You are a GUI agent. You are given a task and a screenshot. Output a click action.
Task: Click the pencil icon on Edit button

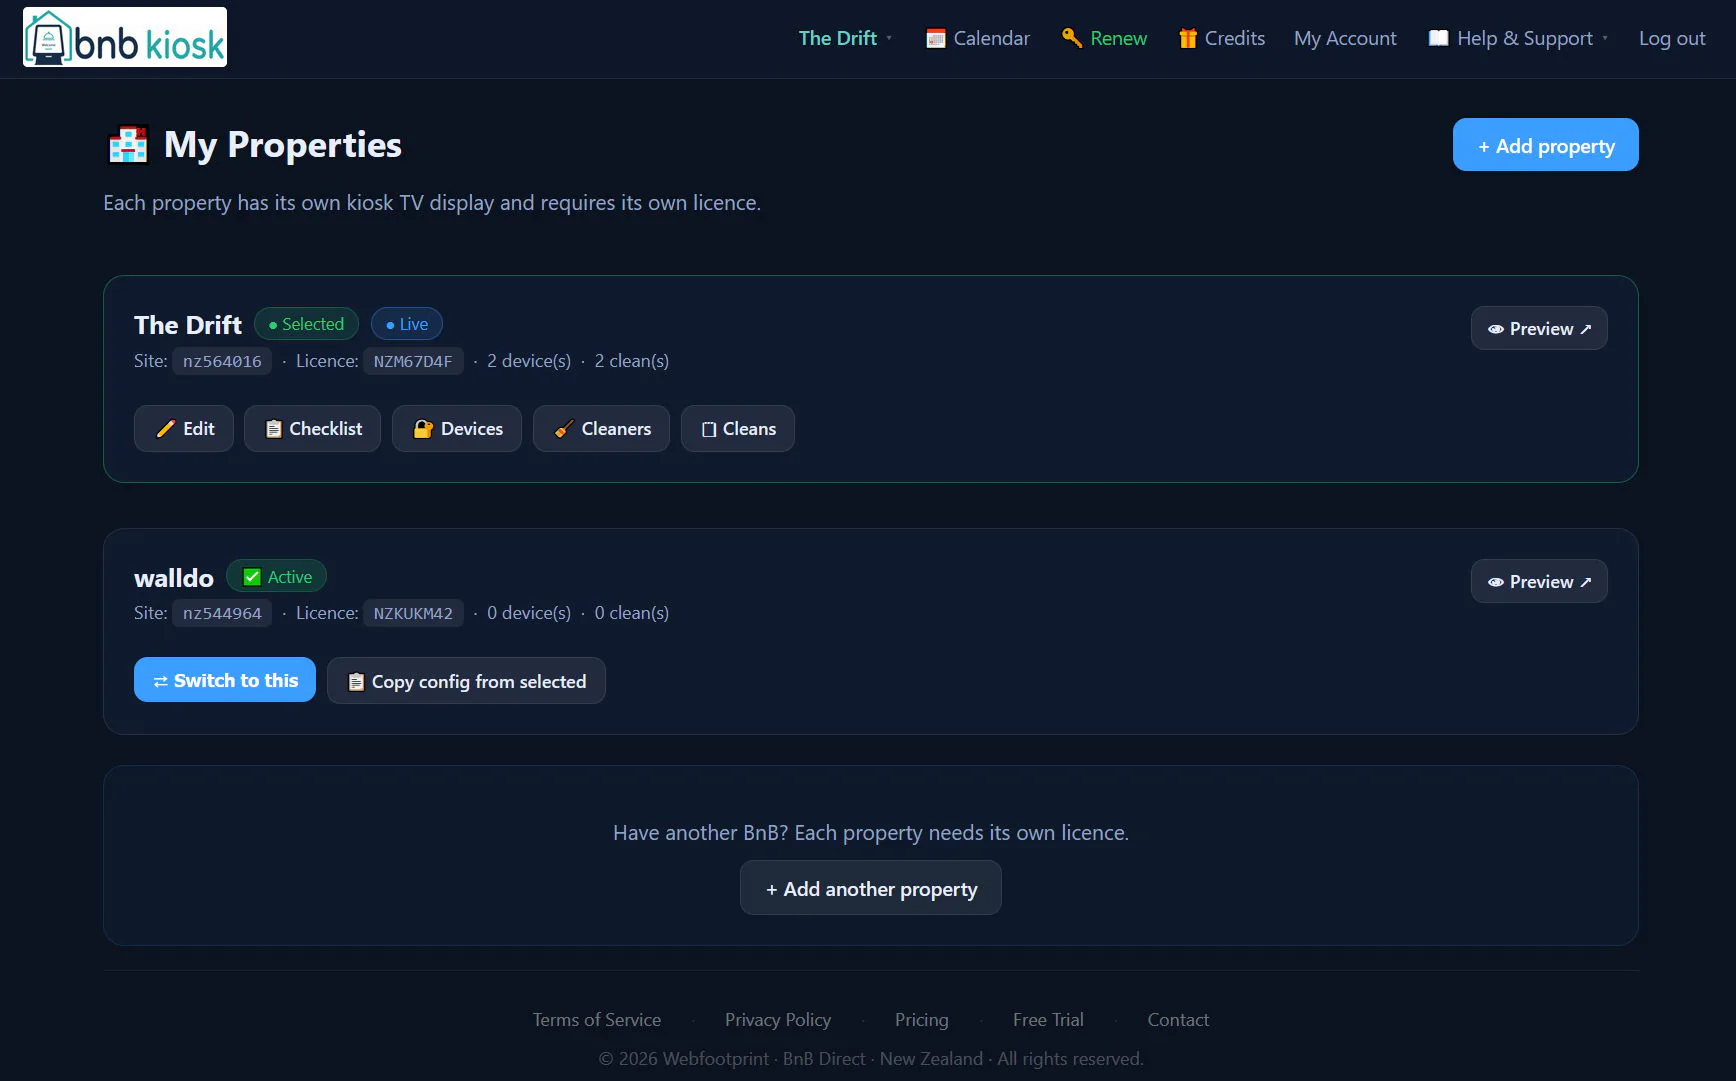[166, 429]
